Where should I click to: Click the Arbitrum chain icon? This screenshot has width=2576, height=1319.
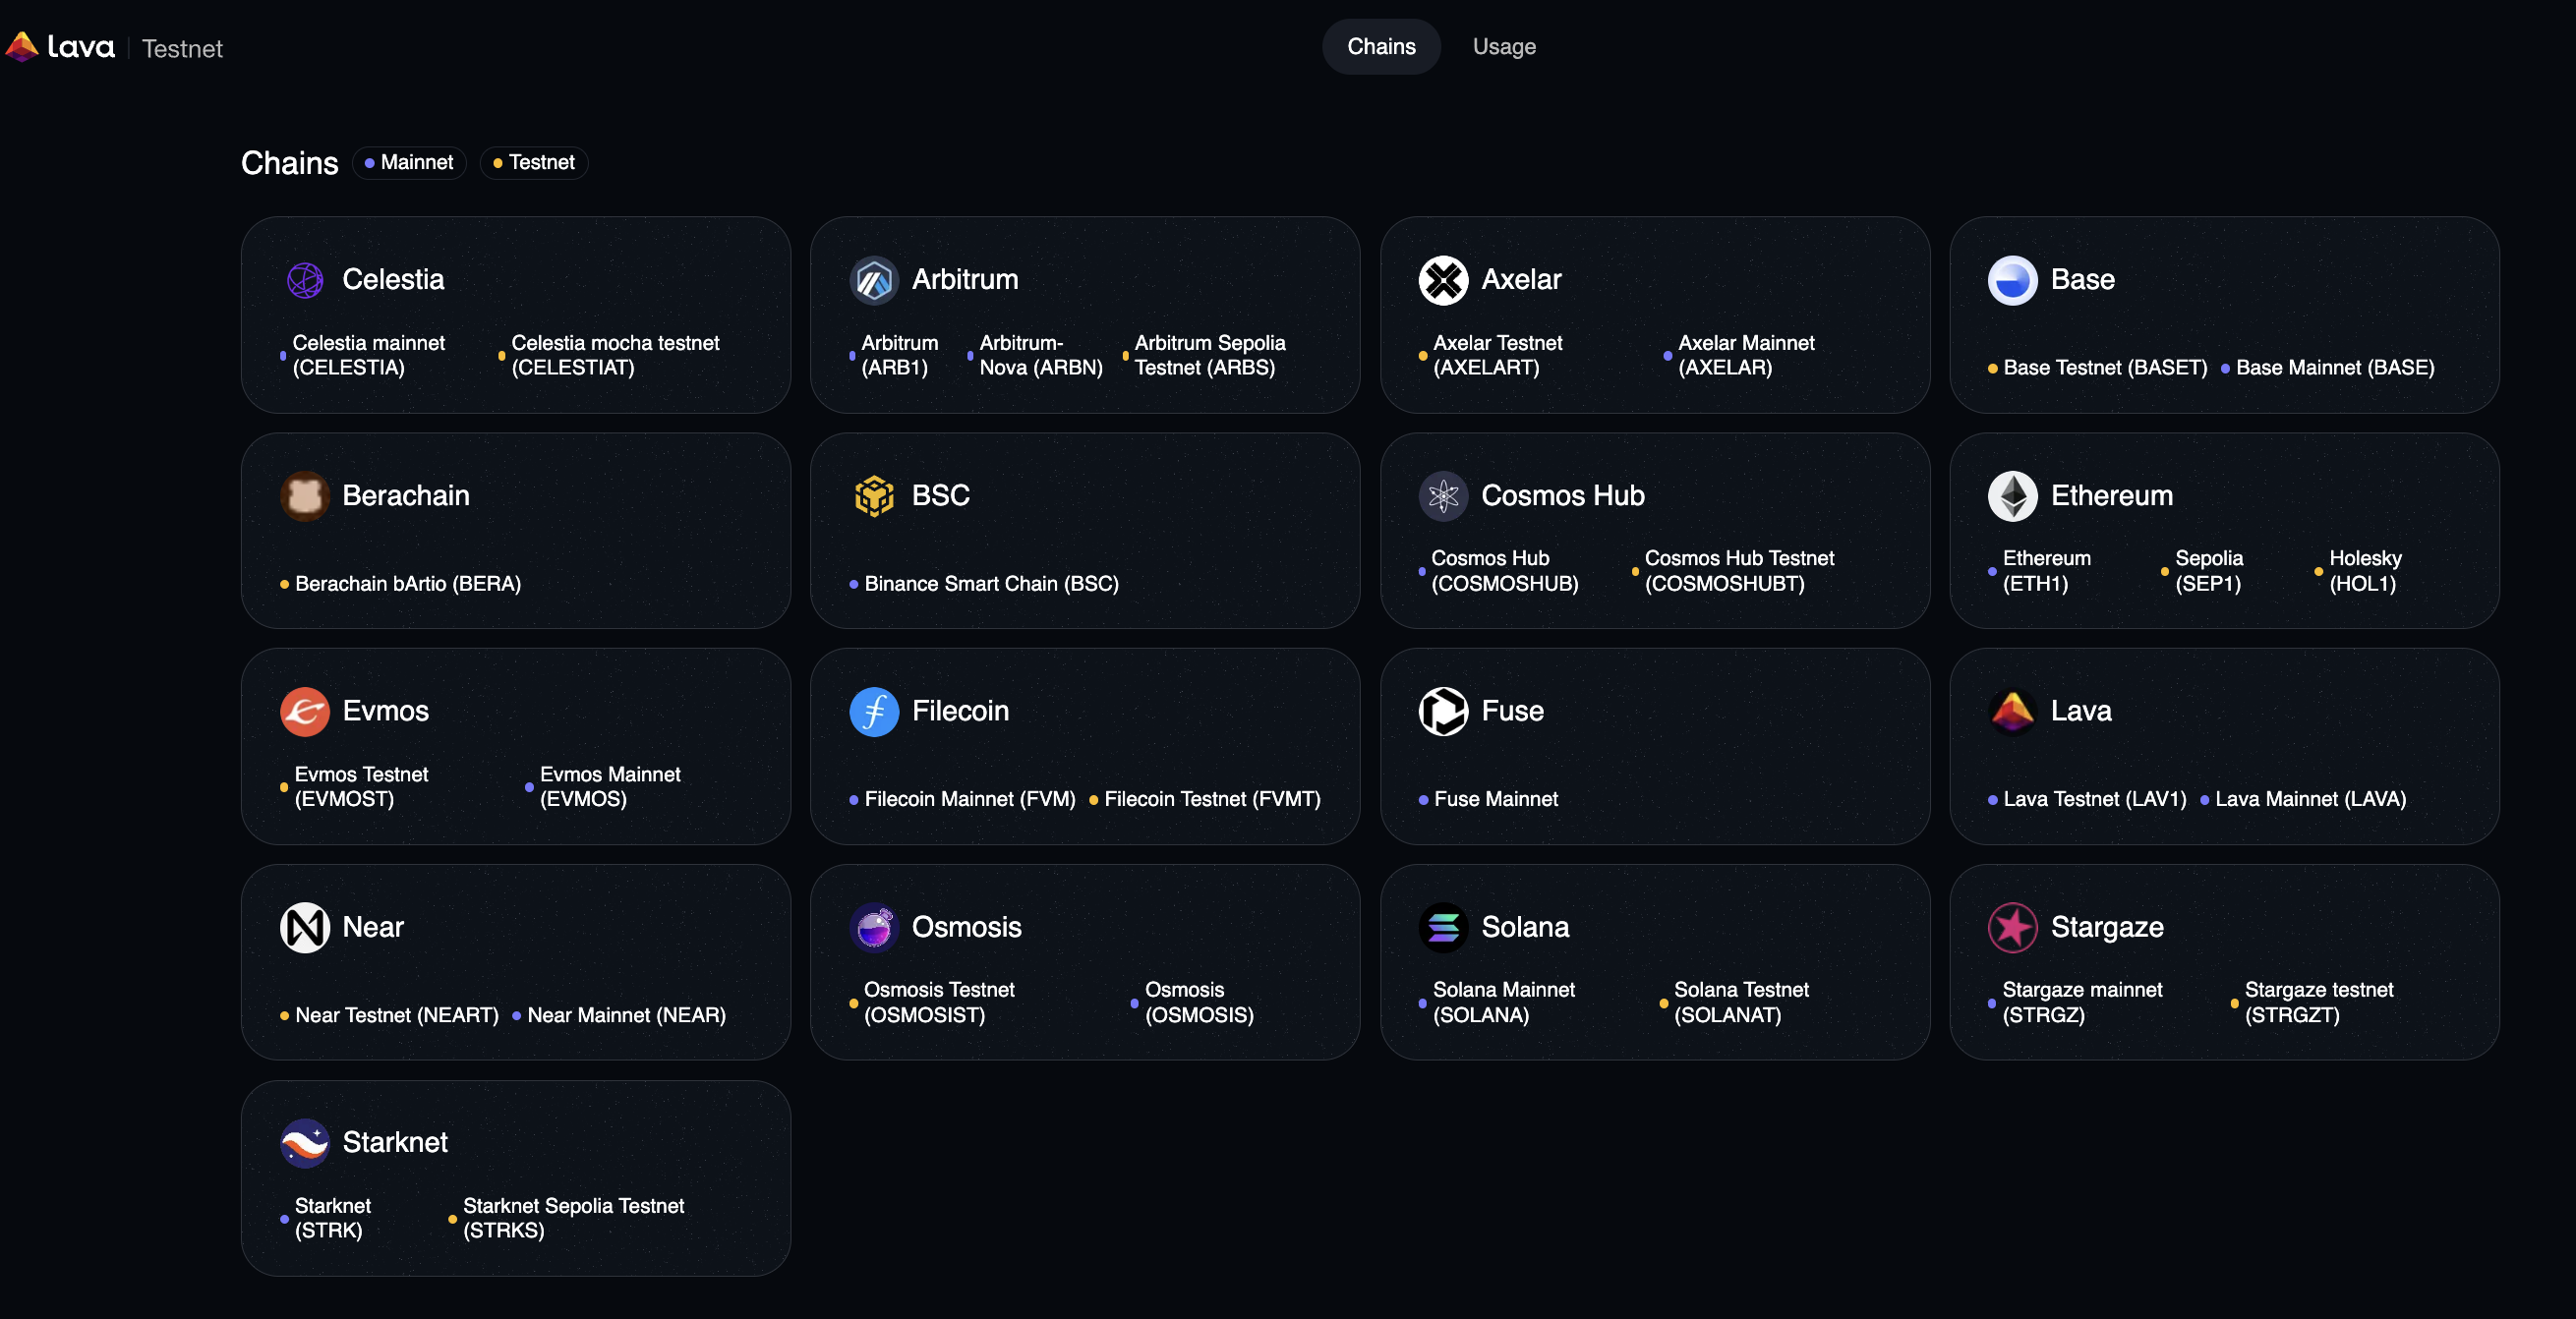pos(874,280)
